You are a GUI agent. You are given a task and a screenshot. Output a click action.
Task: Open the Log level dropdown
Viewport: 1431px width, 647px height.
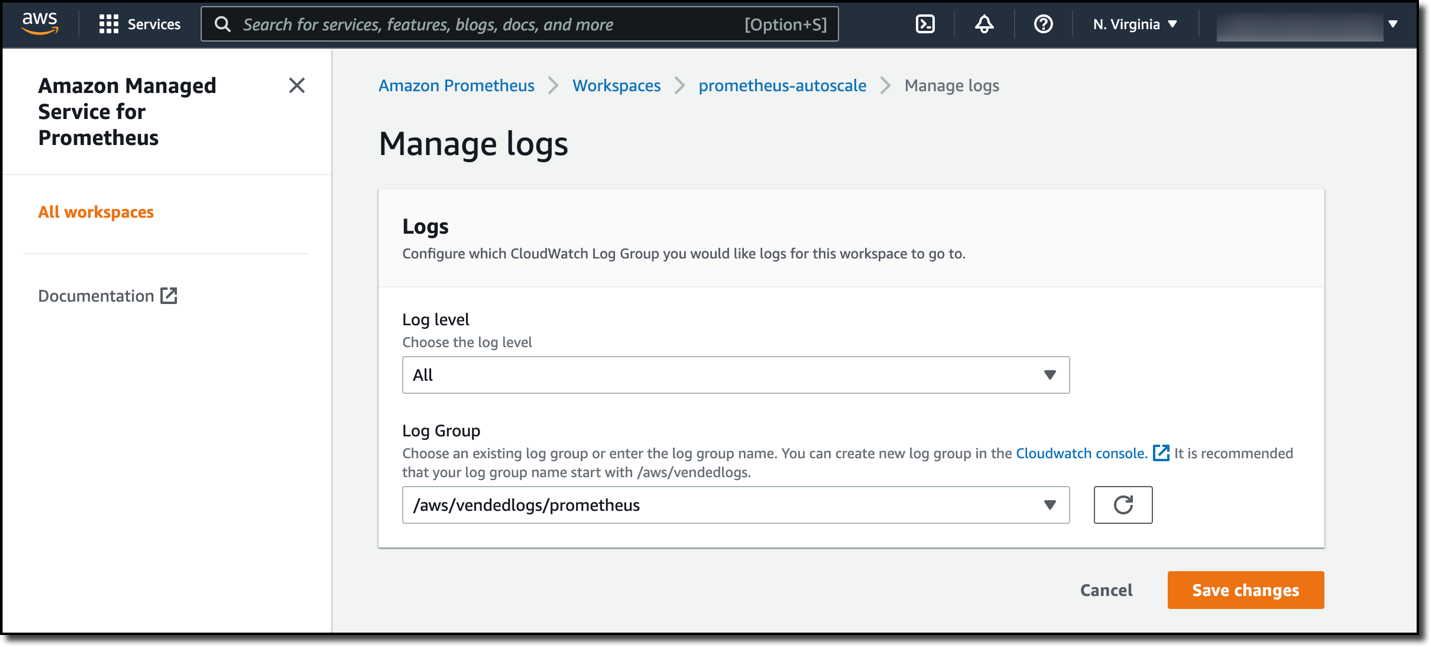click(x=736, y=375)
